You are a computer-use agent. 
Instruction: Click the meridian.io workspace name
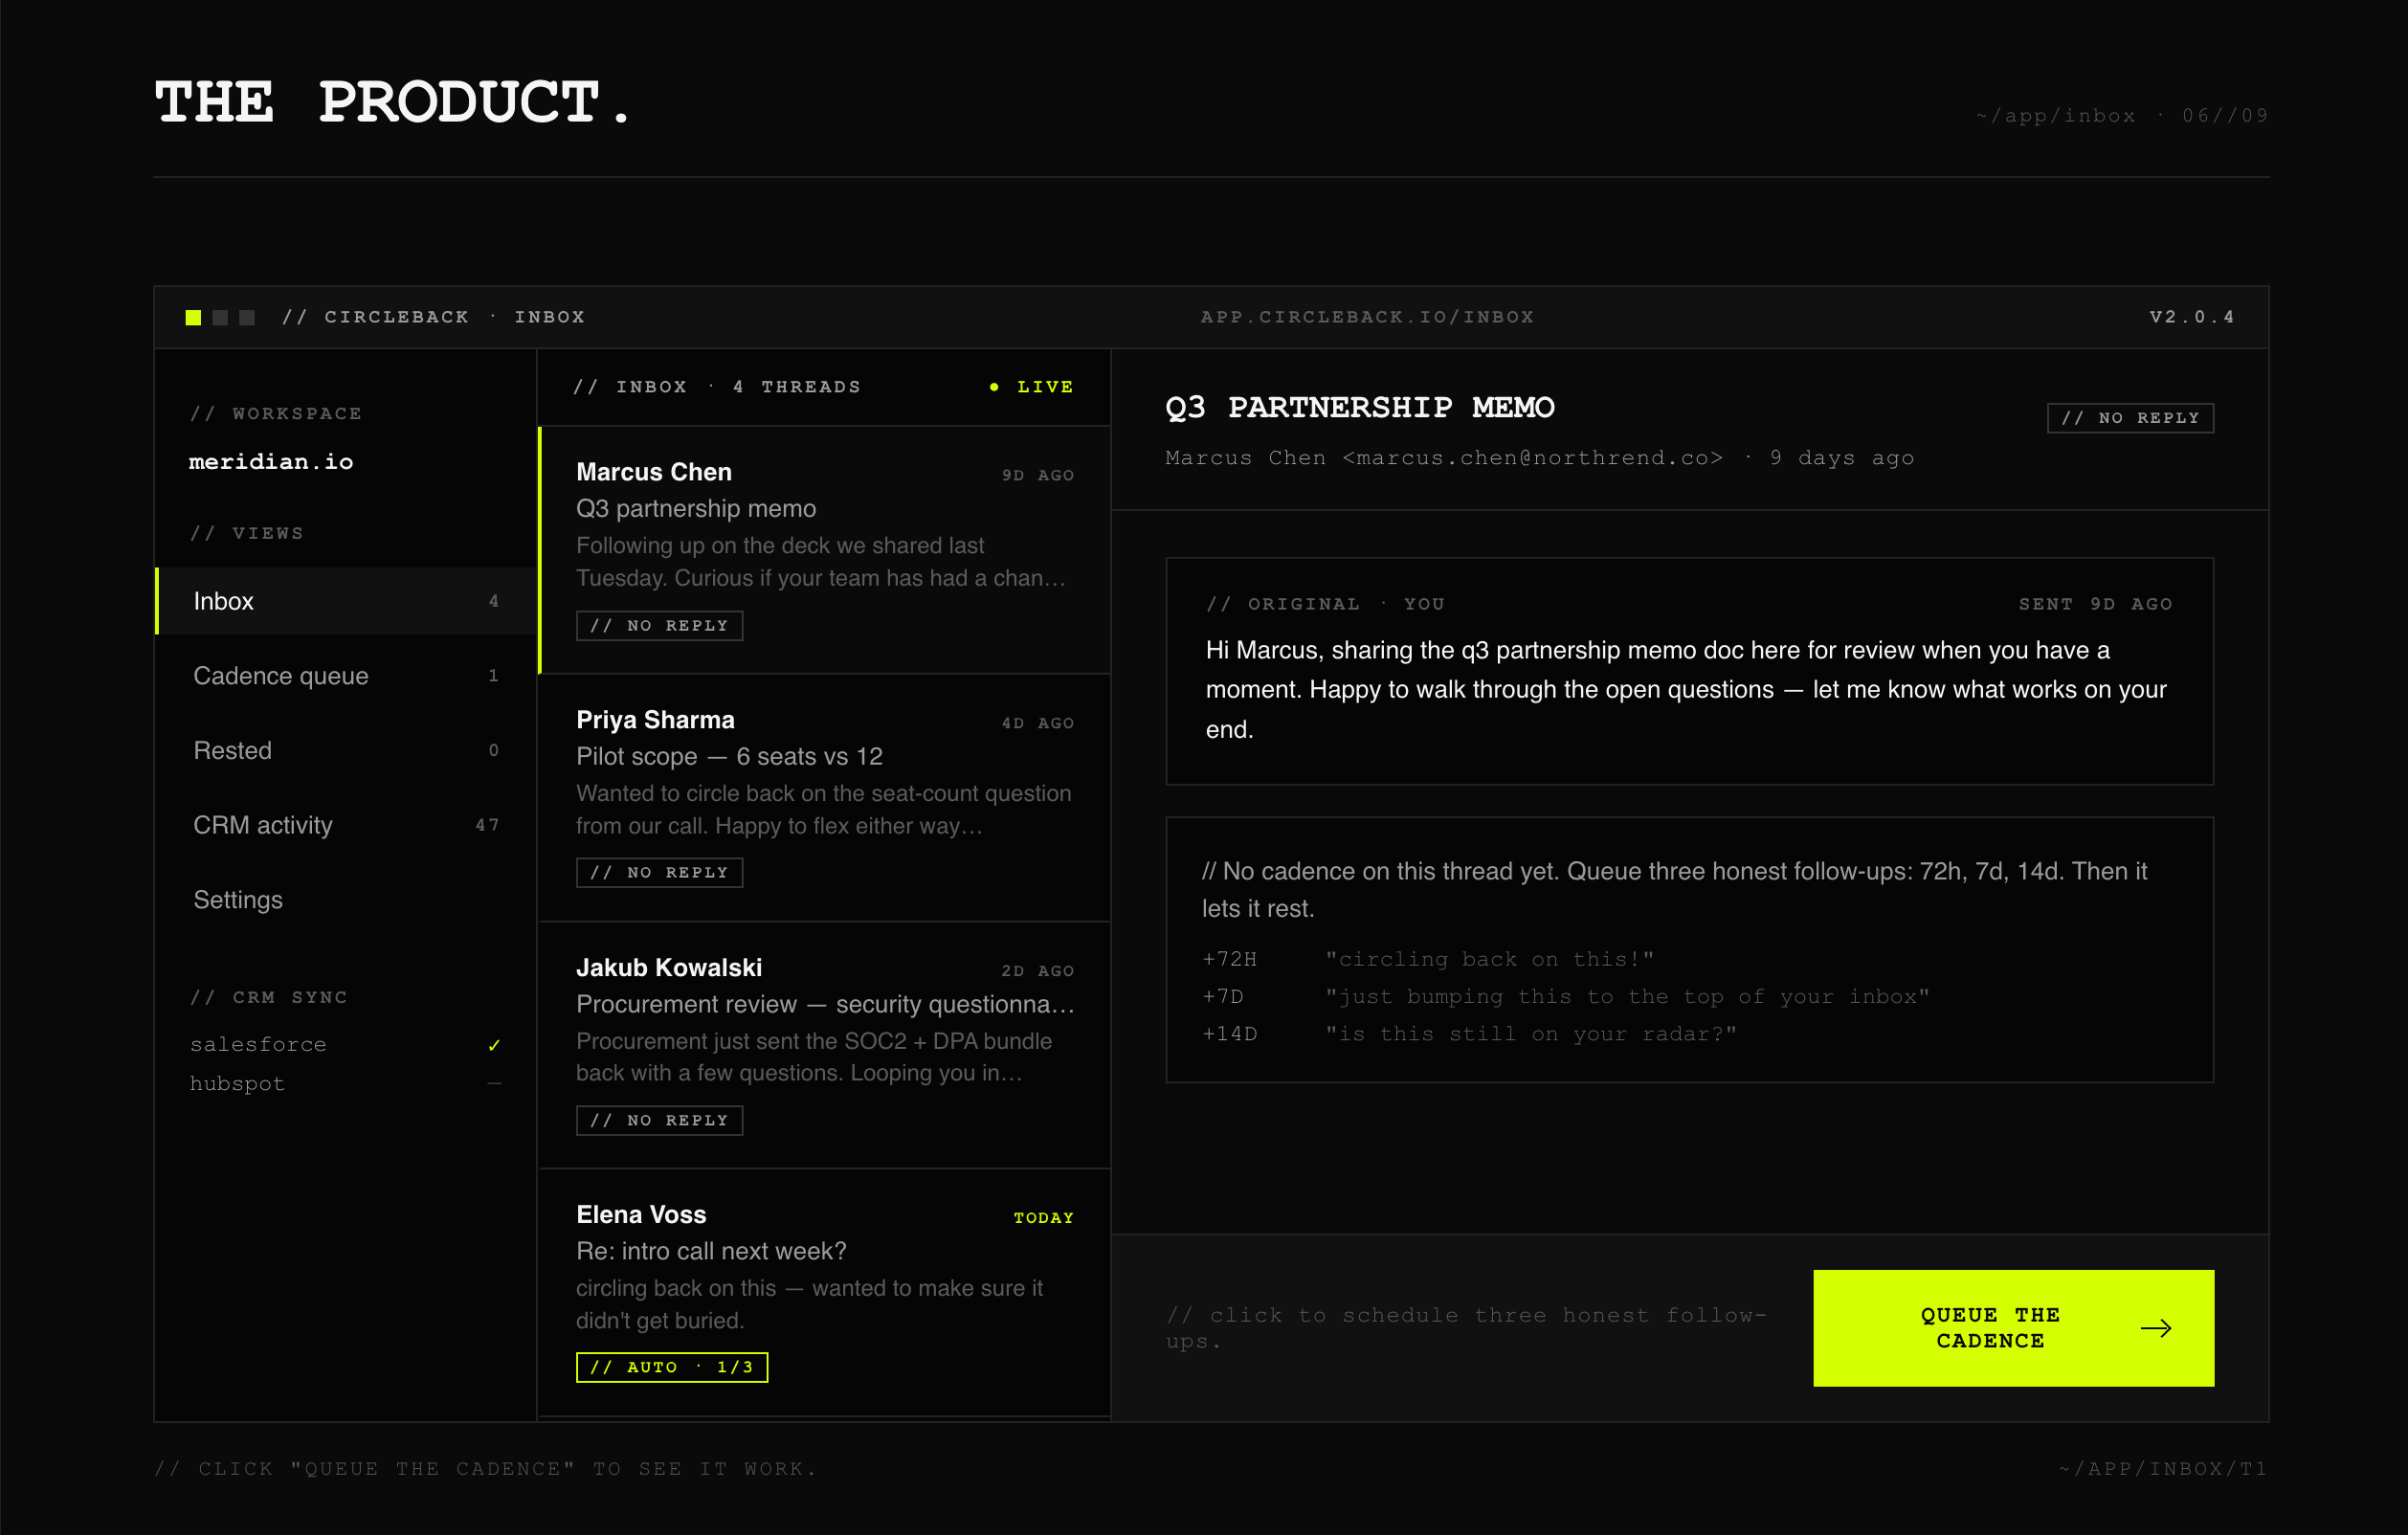pyautogui.click(x=271, y=462)
